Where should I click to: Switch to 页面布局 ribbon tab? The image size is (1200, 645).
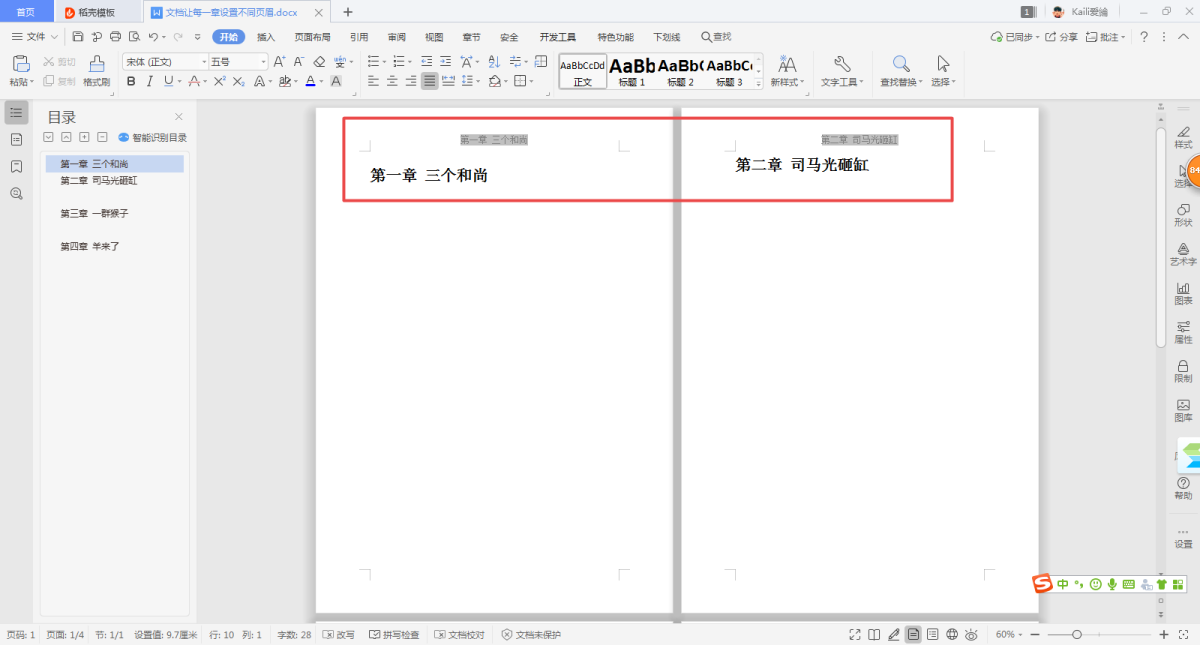(312, 37)
